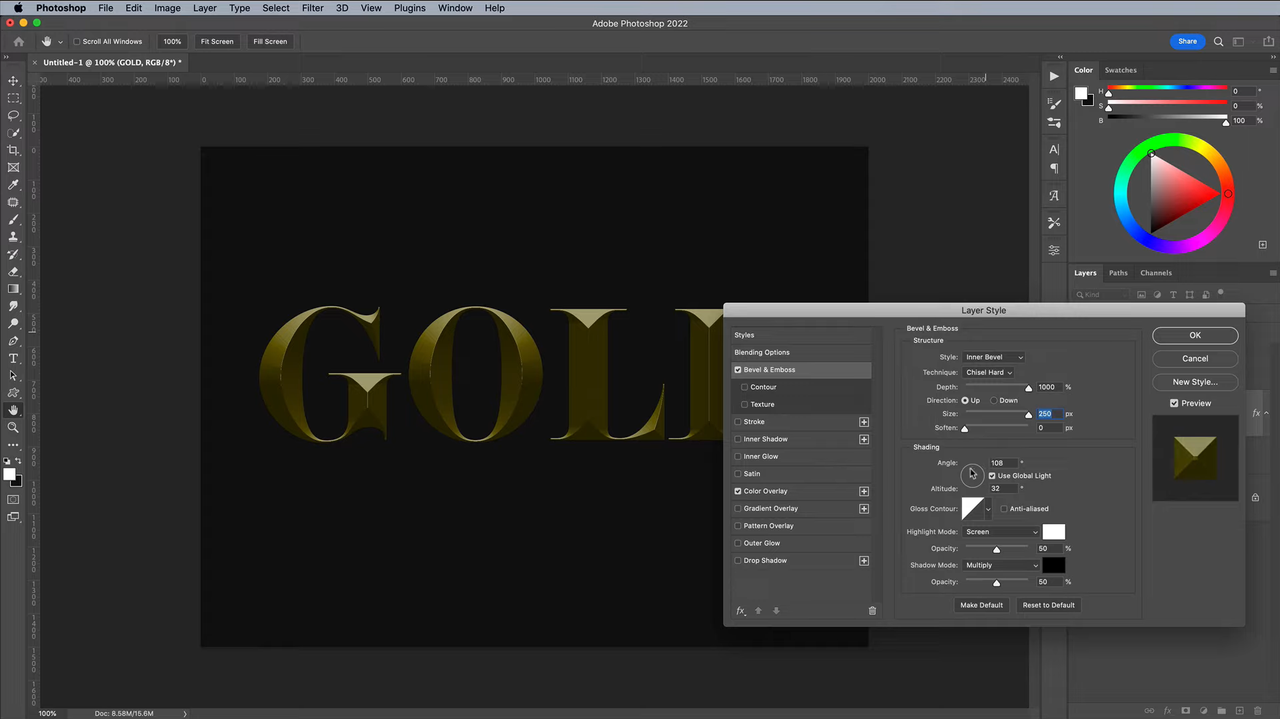Screen dimensions: 1280x719
Task: Click the Reset to Default button
Action: [1048, 605]
